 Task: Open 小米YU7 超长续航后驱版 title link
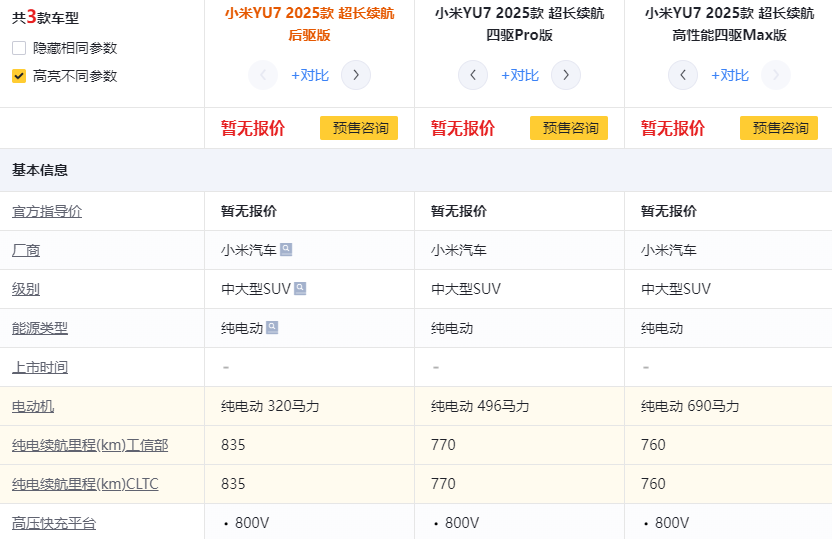(x=309, y=24)
